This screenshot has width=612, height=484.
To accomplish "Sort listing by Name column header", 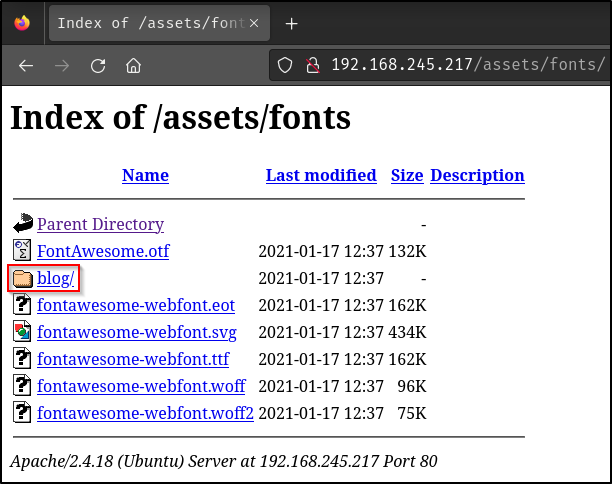I will pyautogui.click(x=145, y=175).
